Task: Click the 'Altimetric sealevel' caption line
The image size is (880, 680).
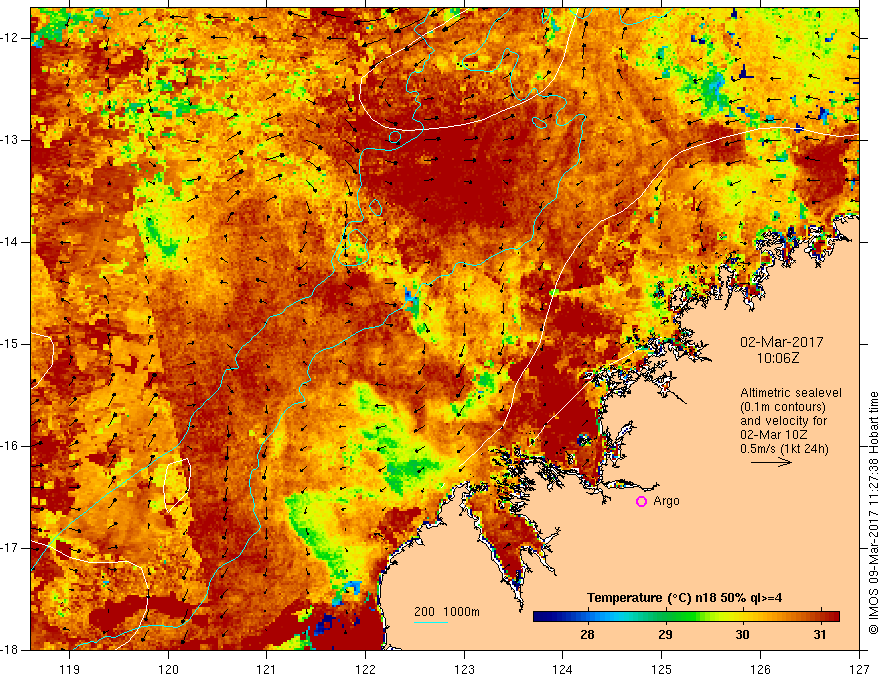Action: pos(791,393)
